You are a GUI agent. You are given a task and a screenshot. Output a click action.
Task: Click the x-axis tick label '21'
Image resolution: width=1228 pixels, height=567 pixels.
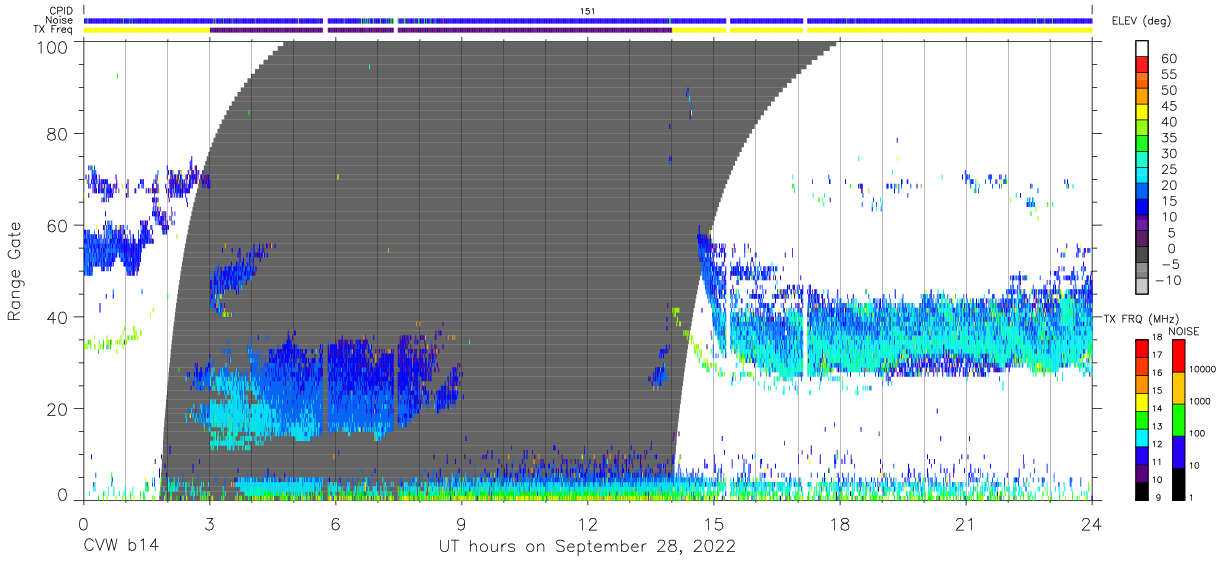(966, 524)
